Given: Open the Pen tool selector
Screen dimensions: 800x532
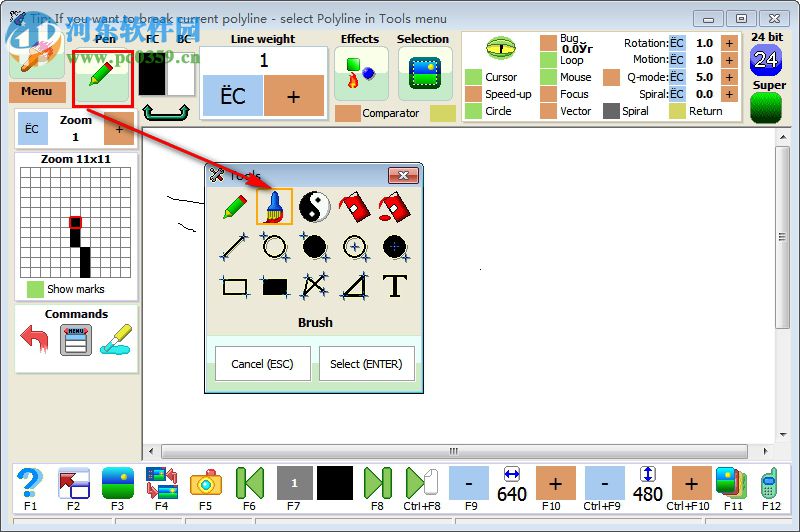Looking at the screenshot, I should (x=102, y=75).
